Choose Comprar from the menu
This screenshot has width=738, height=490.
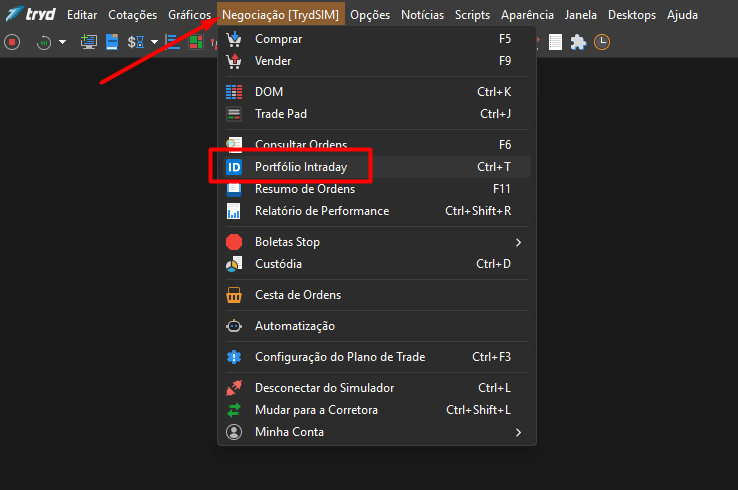pyautogui.click(x=377, y=39)
